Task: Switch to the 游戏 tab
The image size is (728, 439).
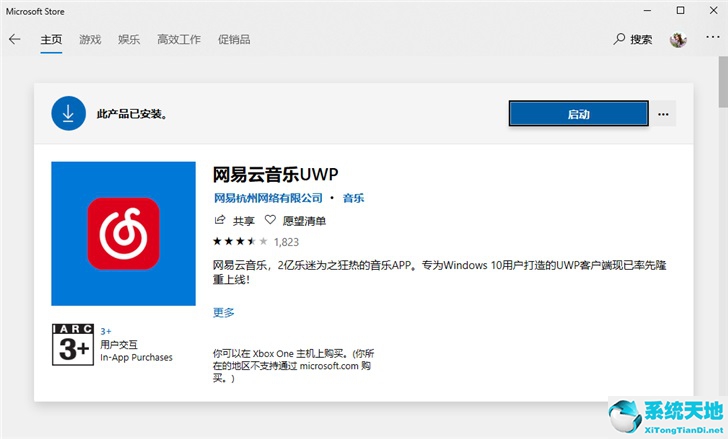Action: point(90,39)
